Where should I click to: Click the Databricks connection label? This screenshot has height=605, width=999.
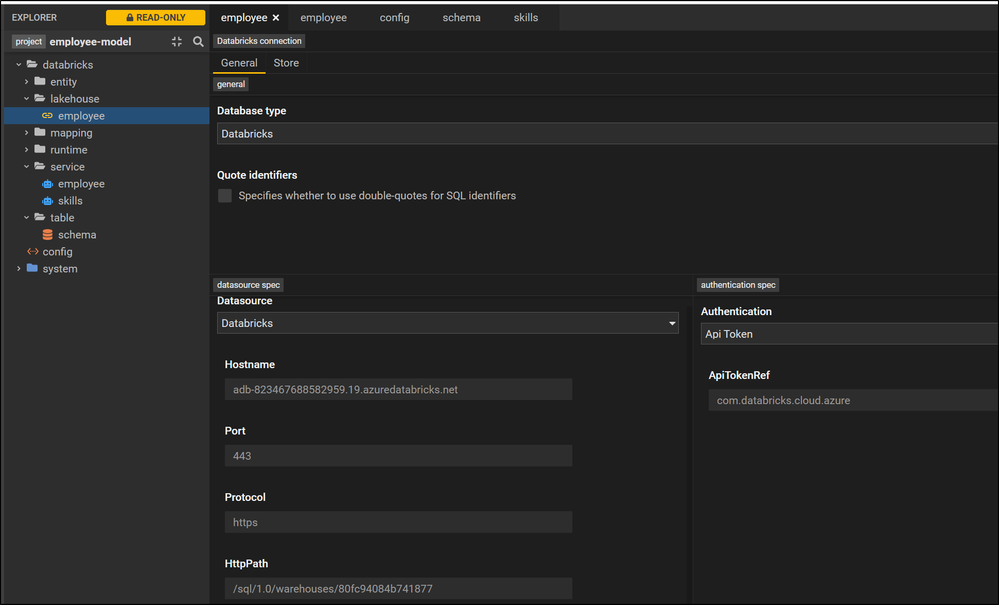pyautogui.click(x=259, y=41)
